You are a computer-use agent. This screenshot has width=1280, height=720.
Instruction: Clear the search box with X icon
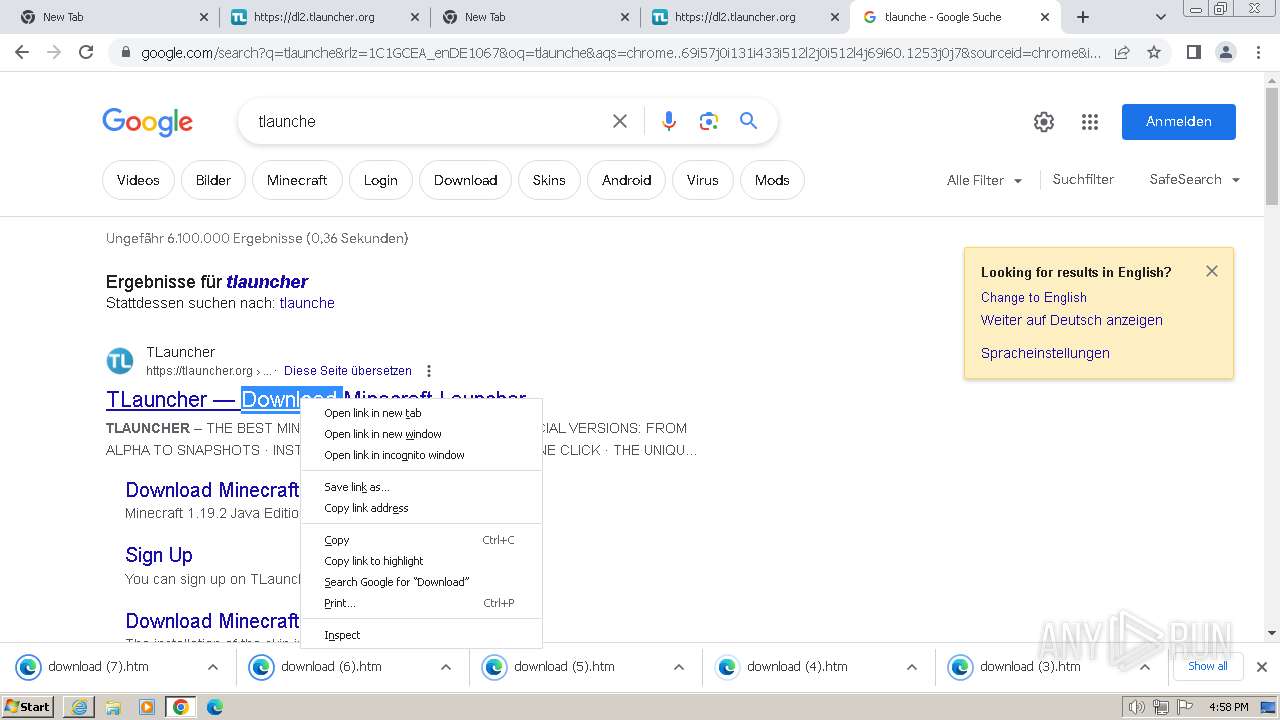coord(620,121)
